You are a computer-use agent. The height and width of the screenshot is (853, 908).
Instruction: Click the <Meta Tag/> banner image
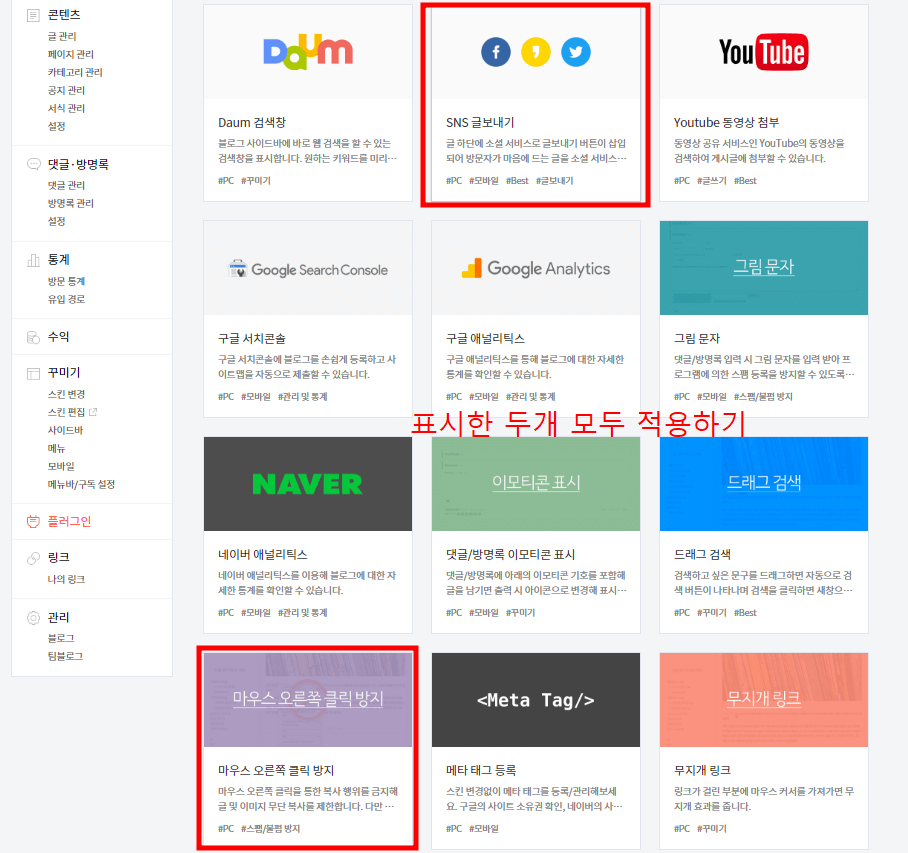click(x=536, y=700)
